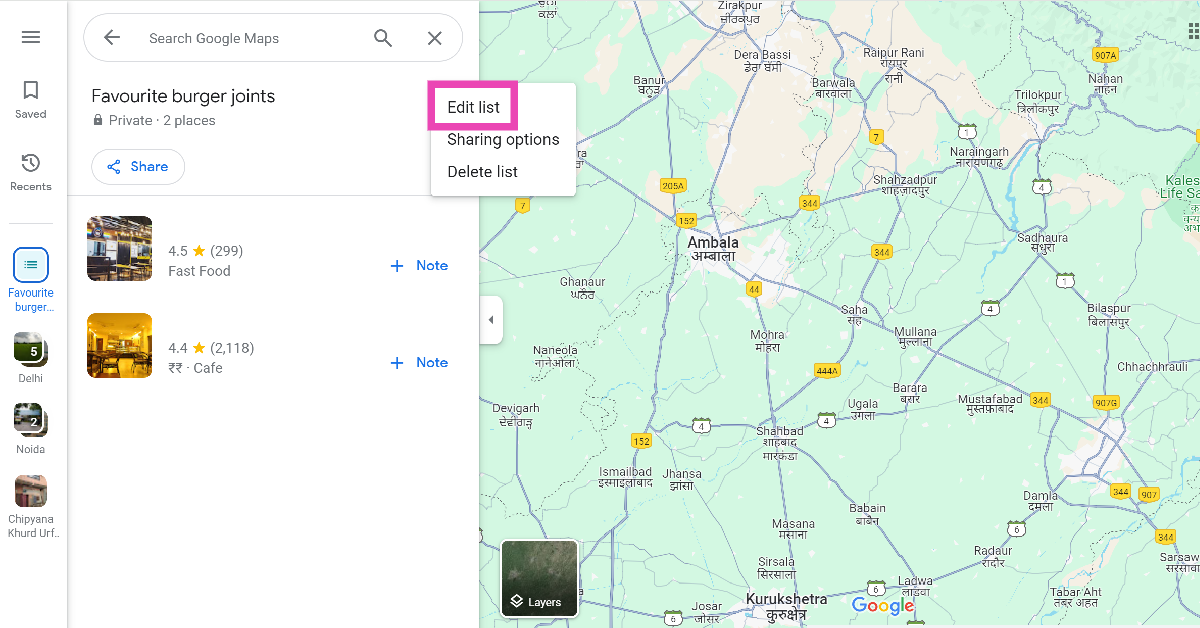Collapse the side panel arrow
The height and width of the screenshot is (628, 1200).
coord(491,320)
